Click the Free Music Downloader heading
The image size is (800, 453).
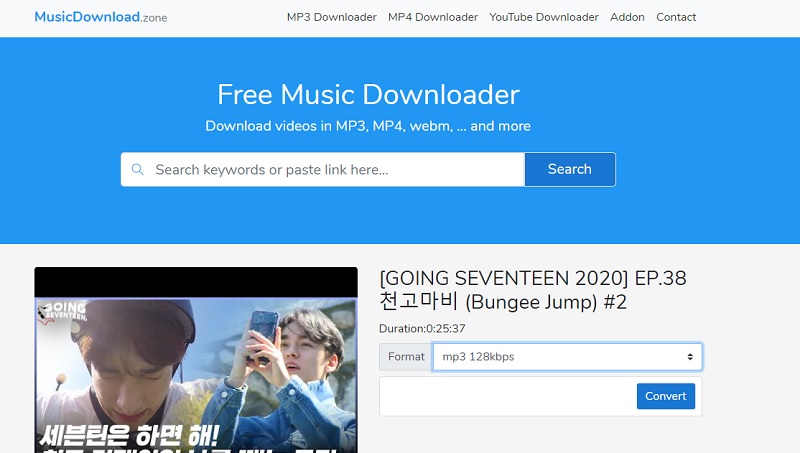[368, 95]
